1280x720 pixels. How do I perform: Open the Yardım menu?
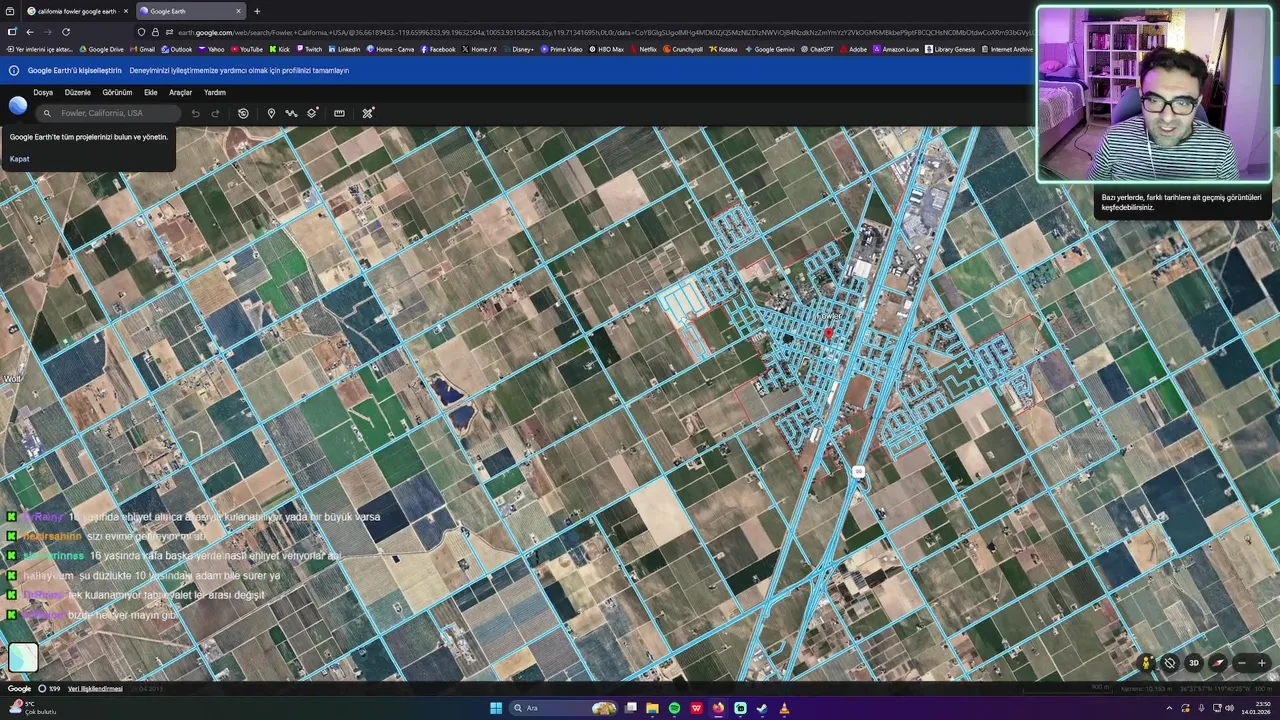215,92
